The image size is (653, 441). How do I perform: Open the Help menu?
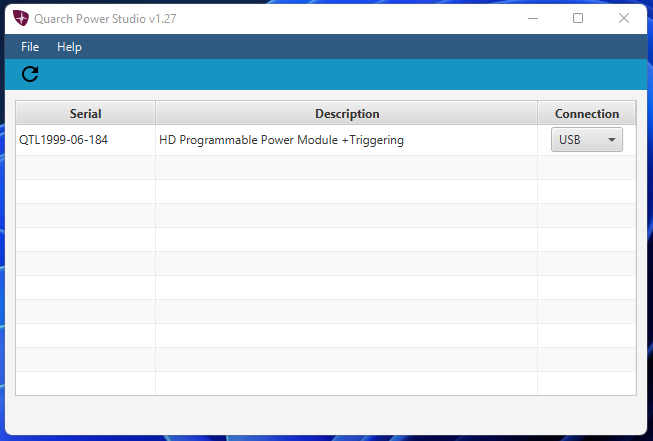[x=69, y=47]
